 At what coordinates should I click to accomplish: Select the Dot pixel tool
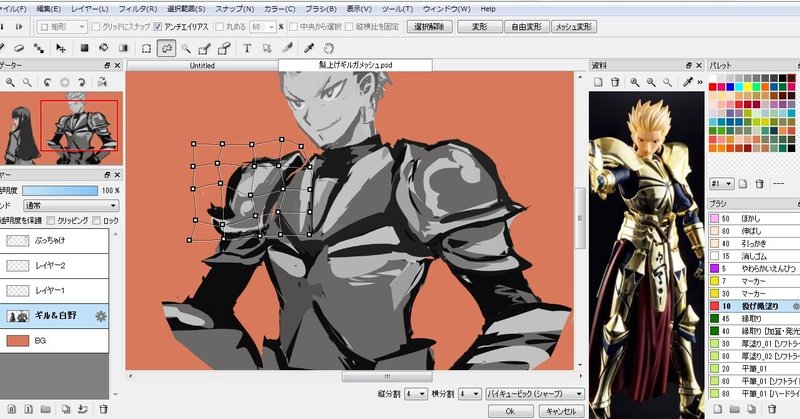39,48
